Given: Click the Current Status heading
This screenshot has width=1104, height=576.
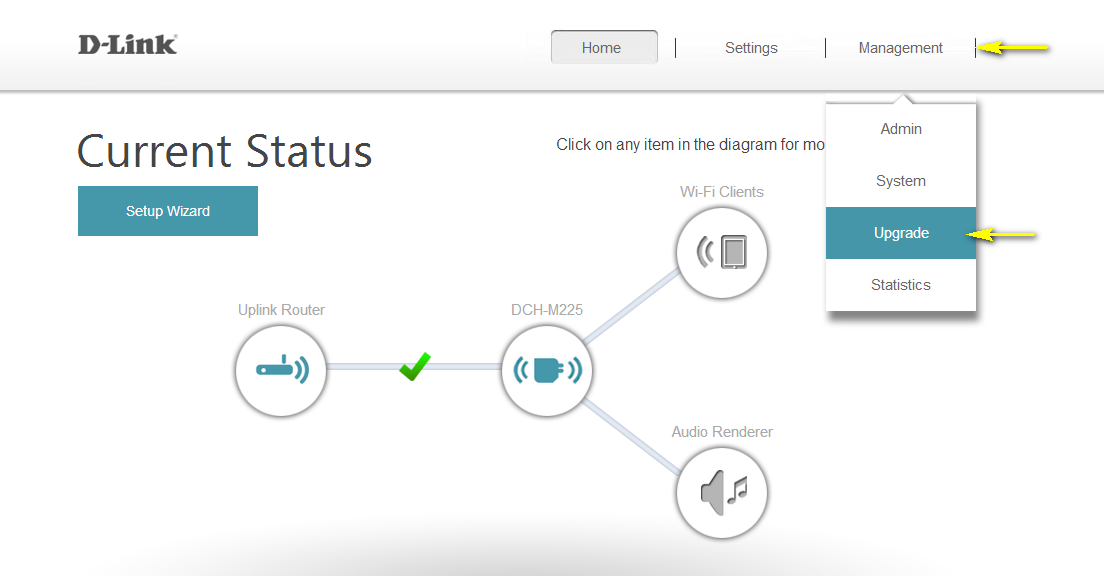Looking at the screenshot, I should pos(225,152).
